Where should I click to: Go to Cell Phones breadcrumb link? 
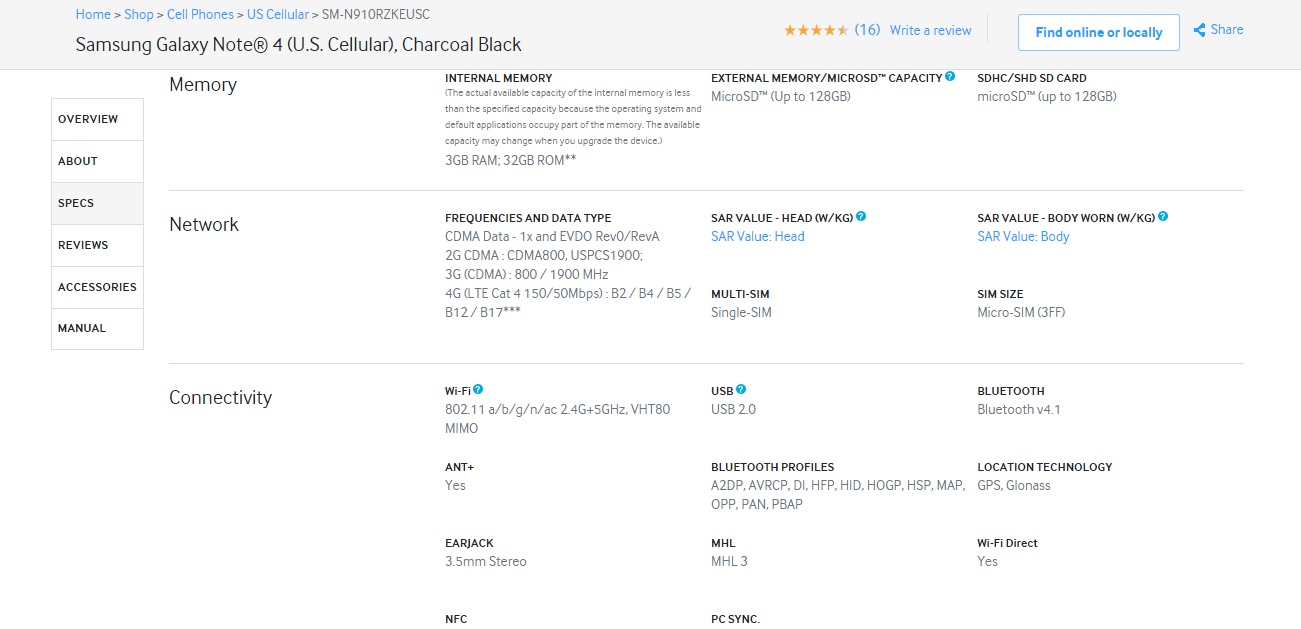(x=200, y=15)
